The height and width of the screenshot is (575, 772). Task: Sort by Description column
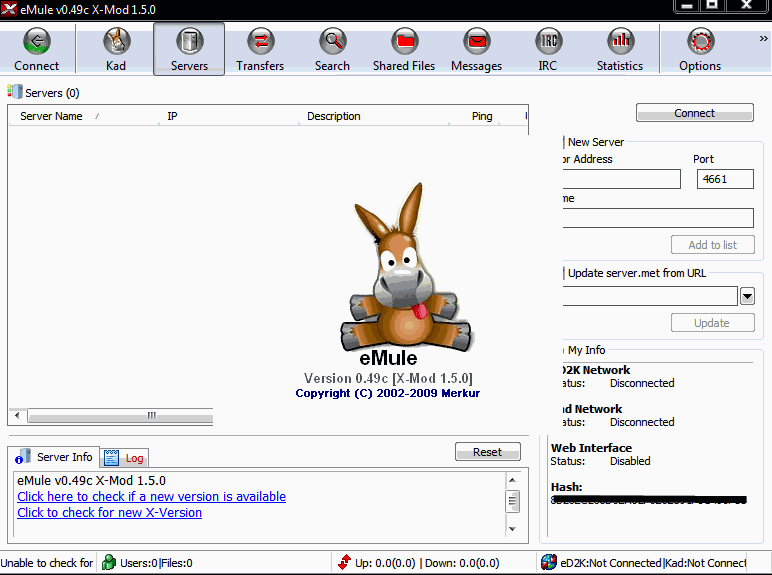pyautogui.click(x=374, y=116)
